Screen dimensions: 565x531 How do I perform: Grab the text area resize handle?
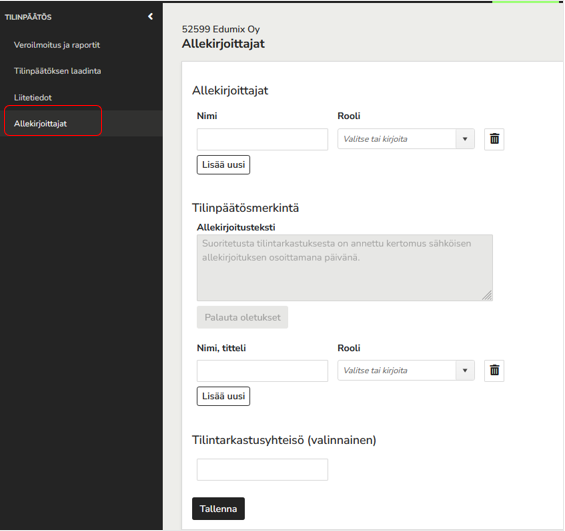click(x=488, y=296)
